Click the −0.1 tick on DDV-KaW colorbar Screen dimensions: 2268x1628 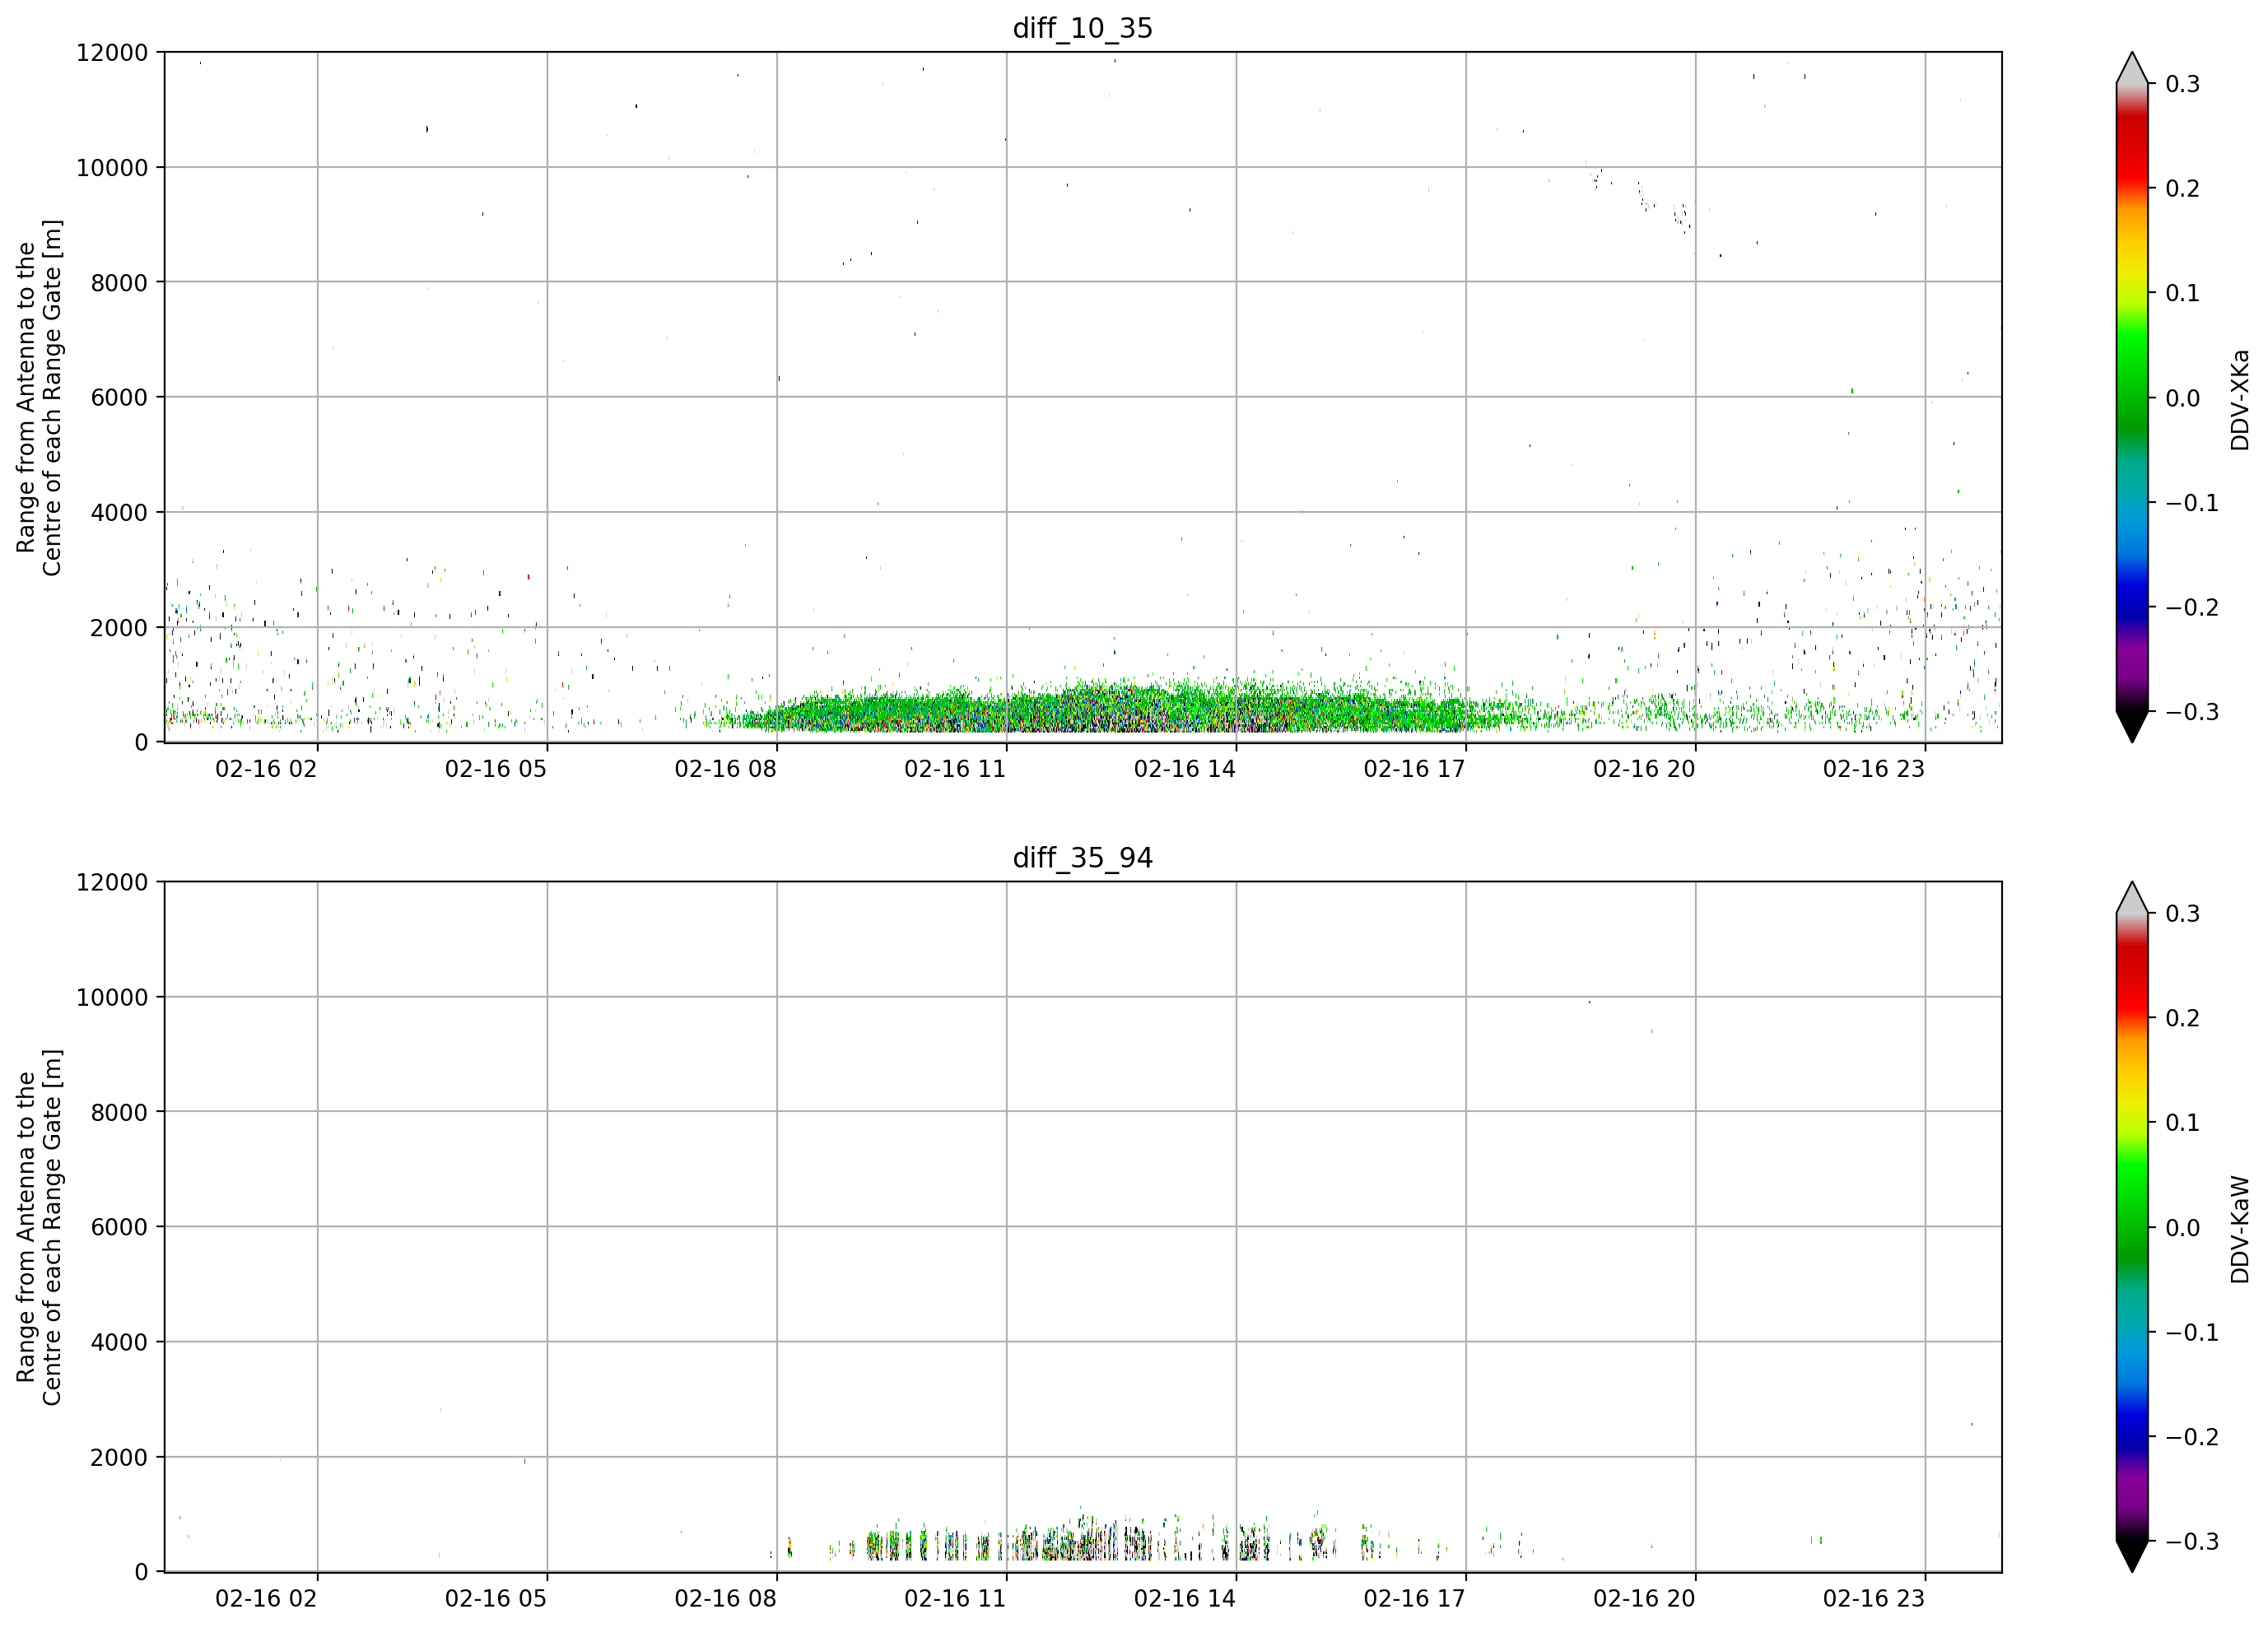click(2192, 1333)
